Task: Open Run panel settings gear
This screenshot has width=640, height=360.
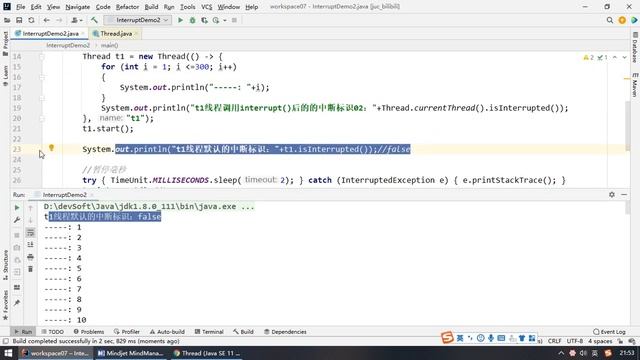Action: [612, 195]
